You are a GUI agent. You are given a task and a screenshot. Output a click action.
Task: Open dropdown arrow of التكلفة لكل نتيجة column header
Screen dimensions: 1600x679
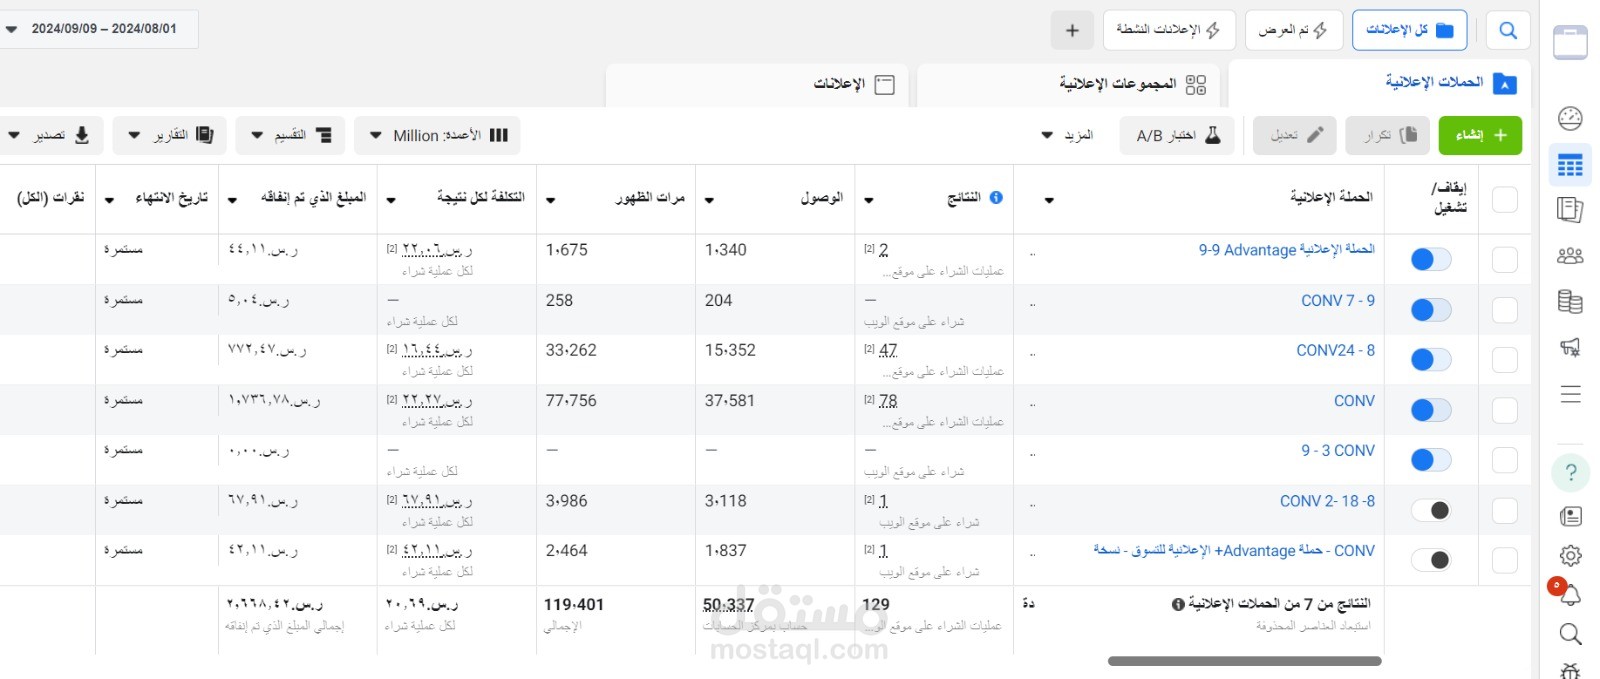(x=391, y=200)
